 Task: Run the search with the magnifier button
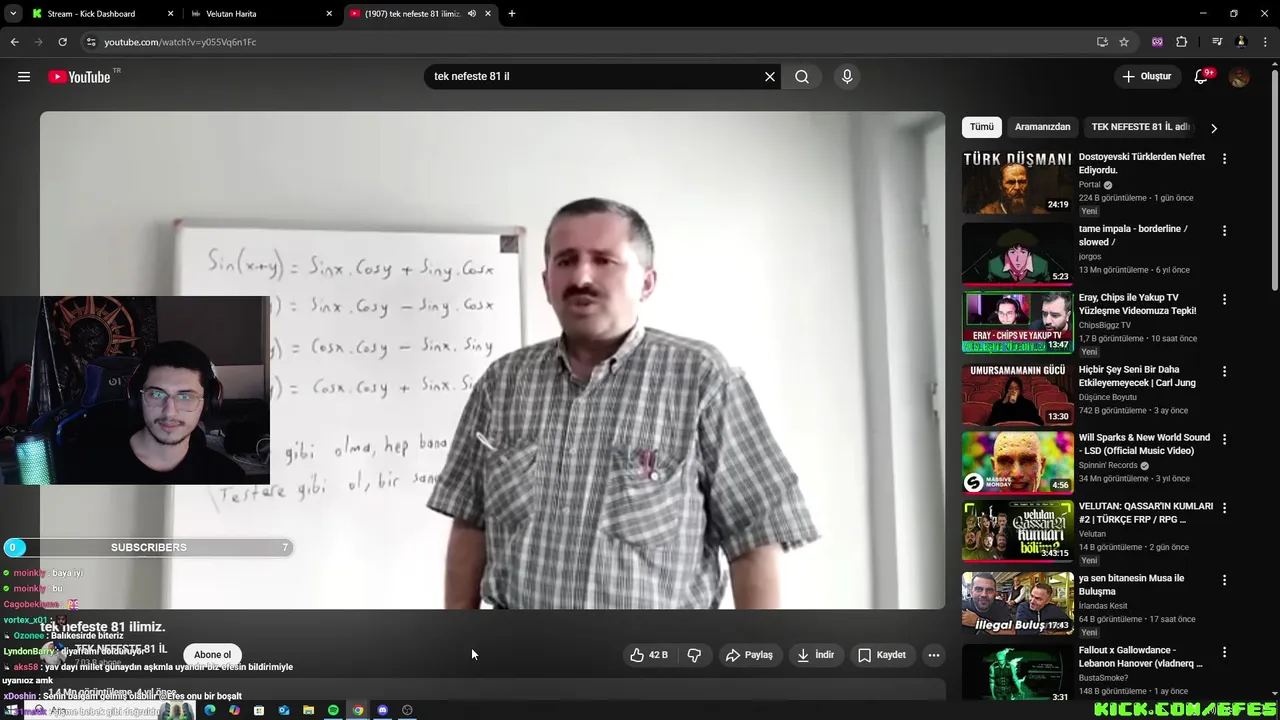[x=802, y=77]
